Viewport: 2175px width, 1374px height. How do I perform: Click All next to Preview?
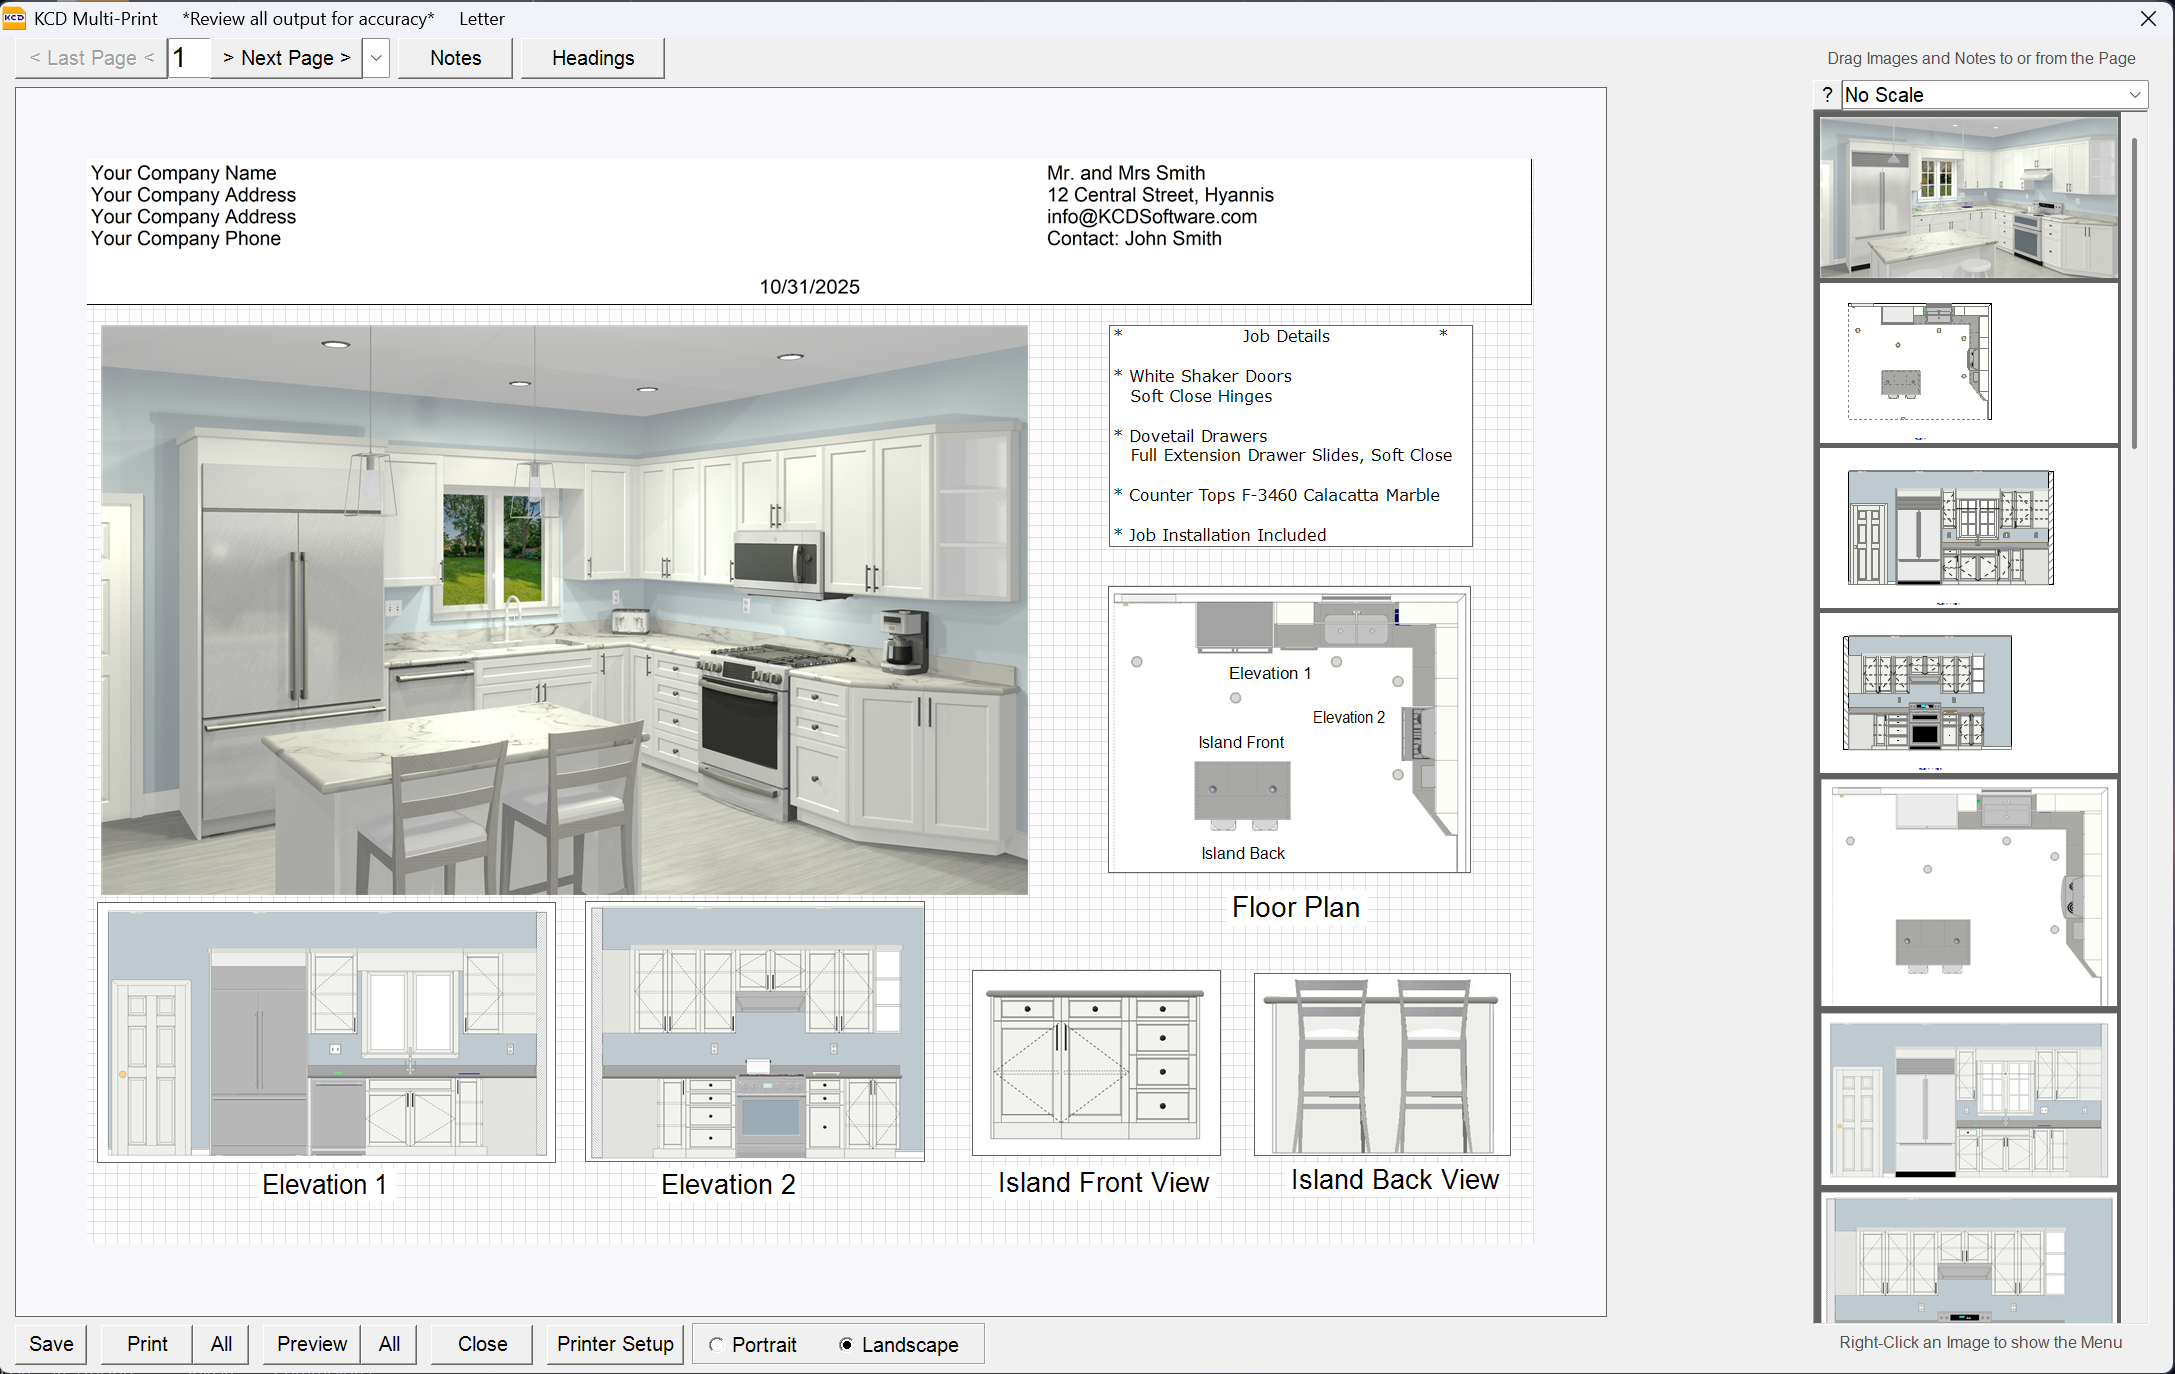(389, 1344)
